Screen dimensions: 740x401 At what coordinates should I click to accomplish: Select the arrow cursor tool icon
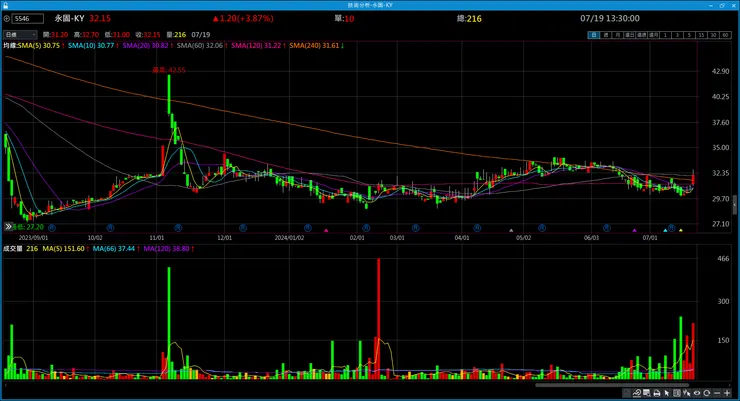tap(667, 393)
